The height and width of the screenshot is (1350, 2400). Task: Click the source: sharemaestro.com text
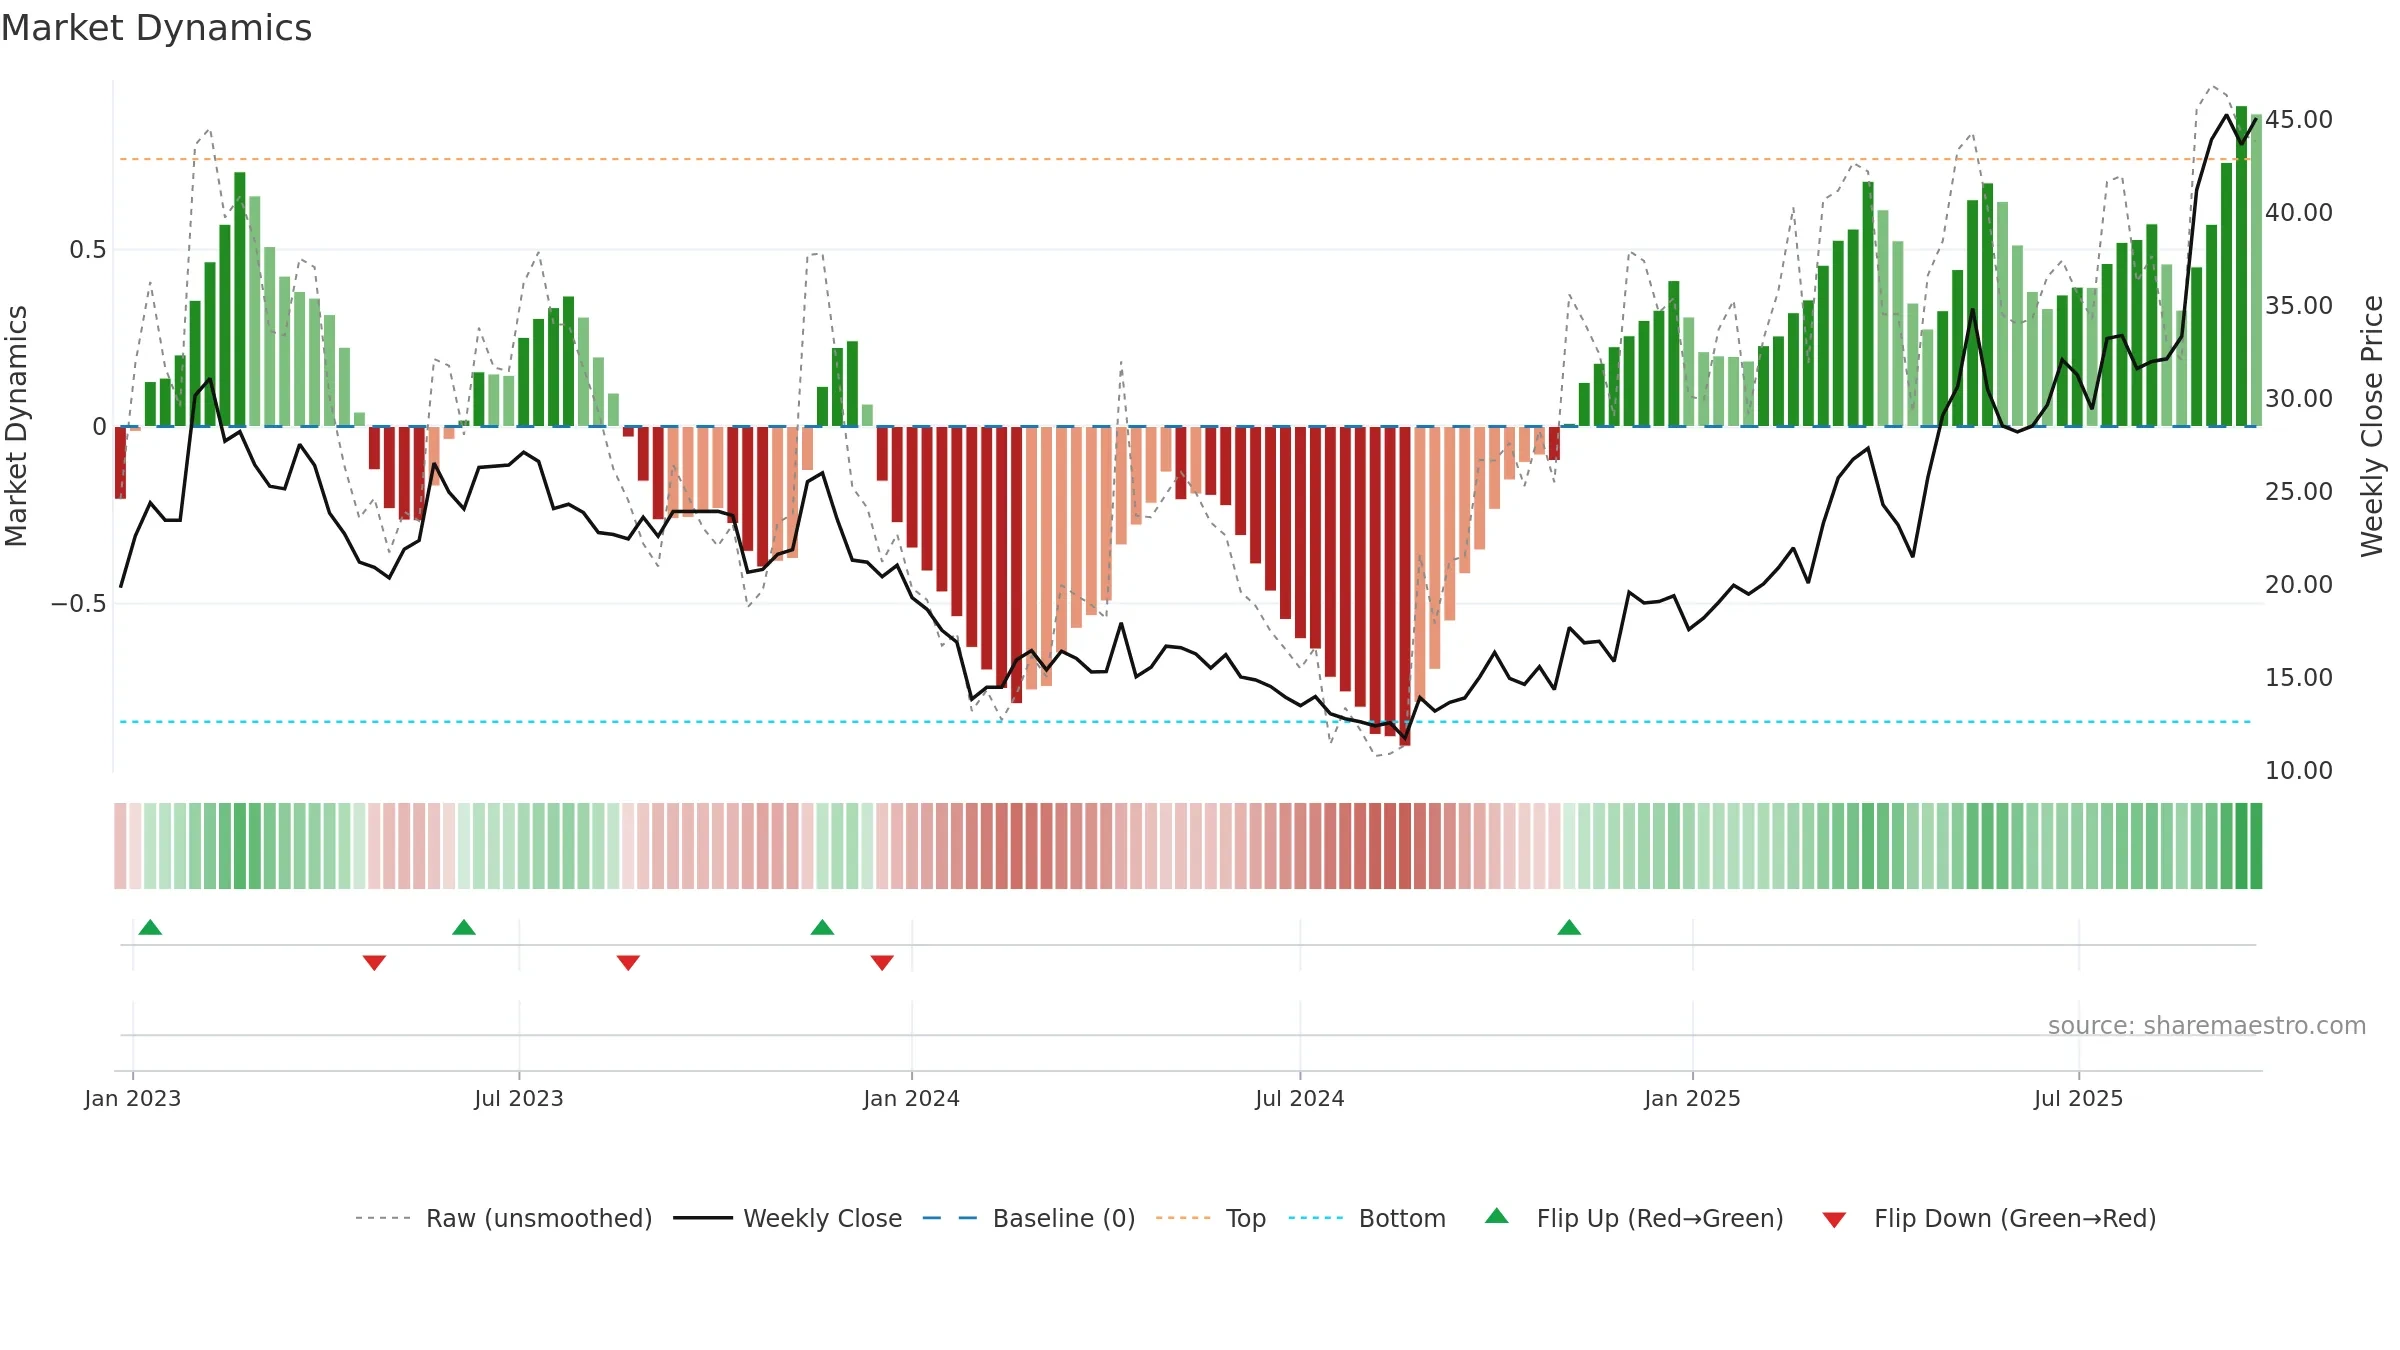[2207, 1025]
